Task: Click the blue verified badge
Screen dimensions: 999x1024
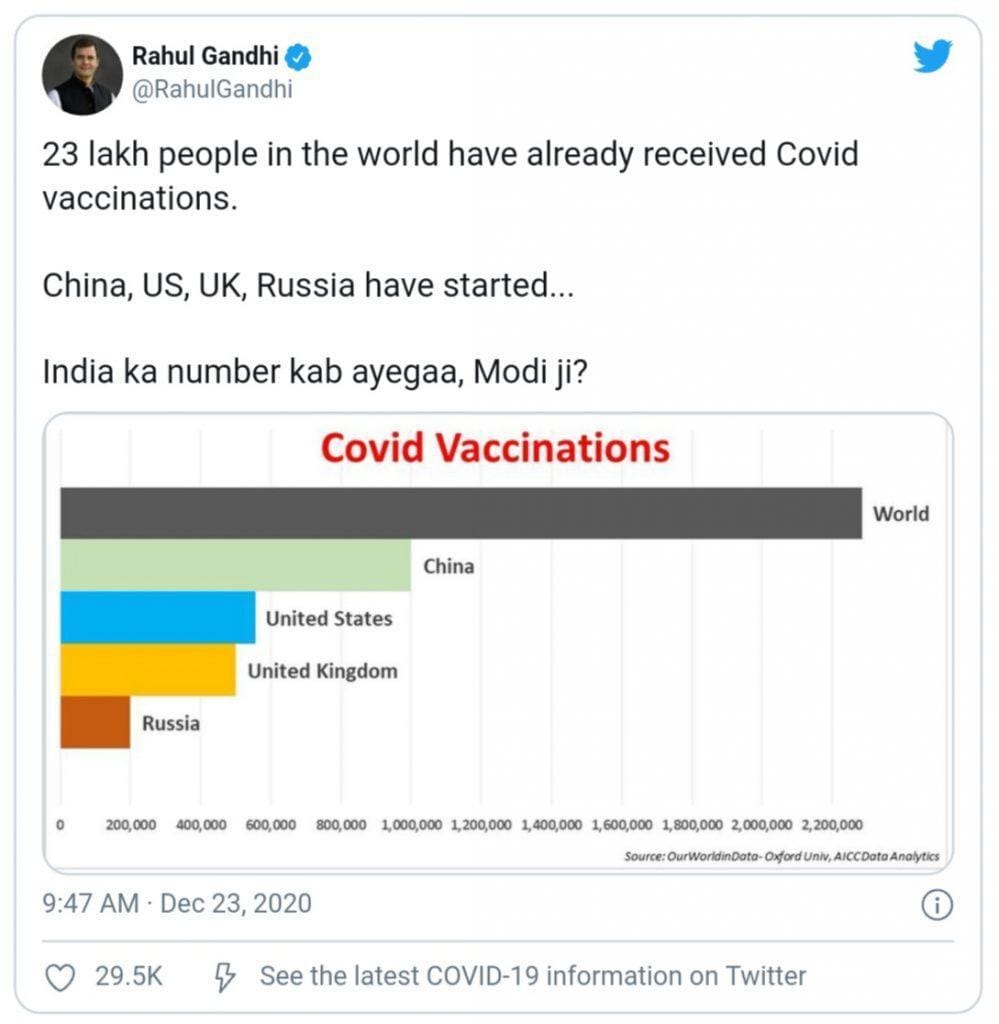Action: tap(299, 58)
